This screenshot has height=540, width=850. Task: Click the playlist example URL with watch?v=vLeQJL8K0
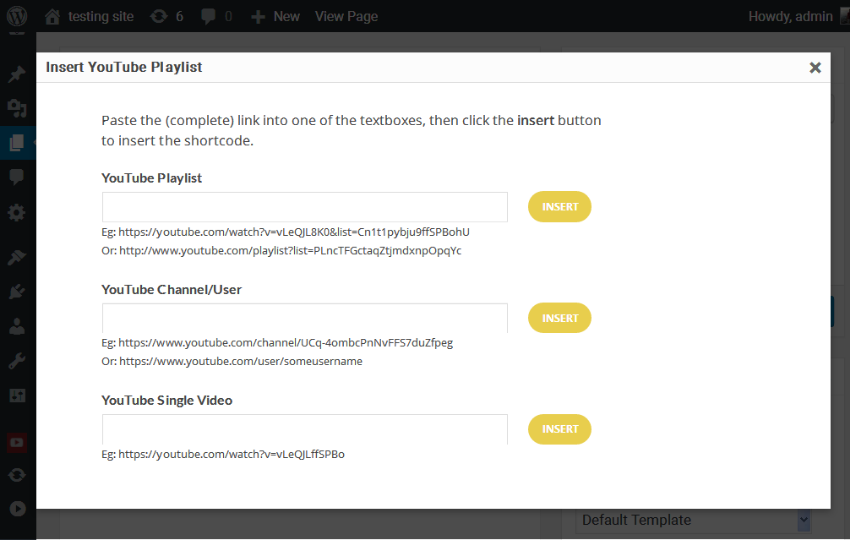coord(294,232)
